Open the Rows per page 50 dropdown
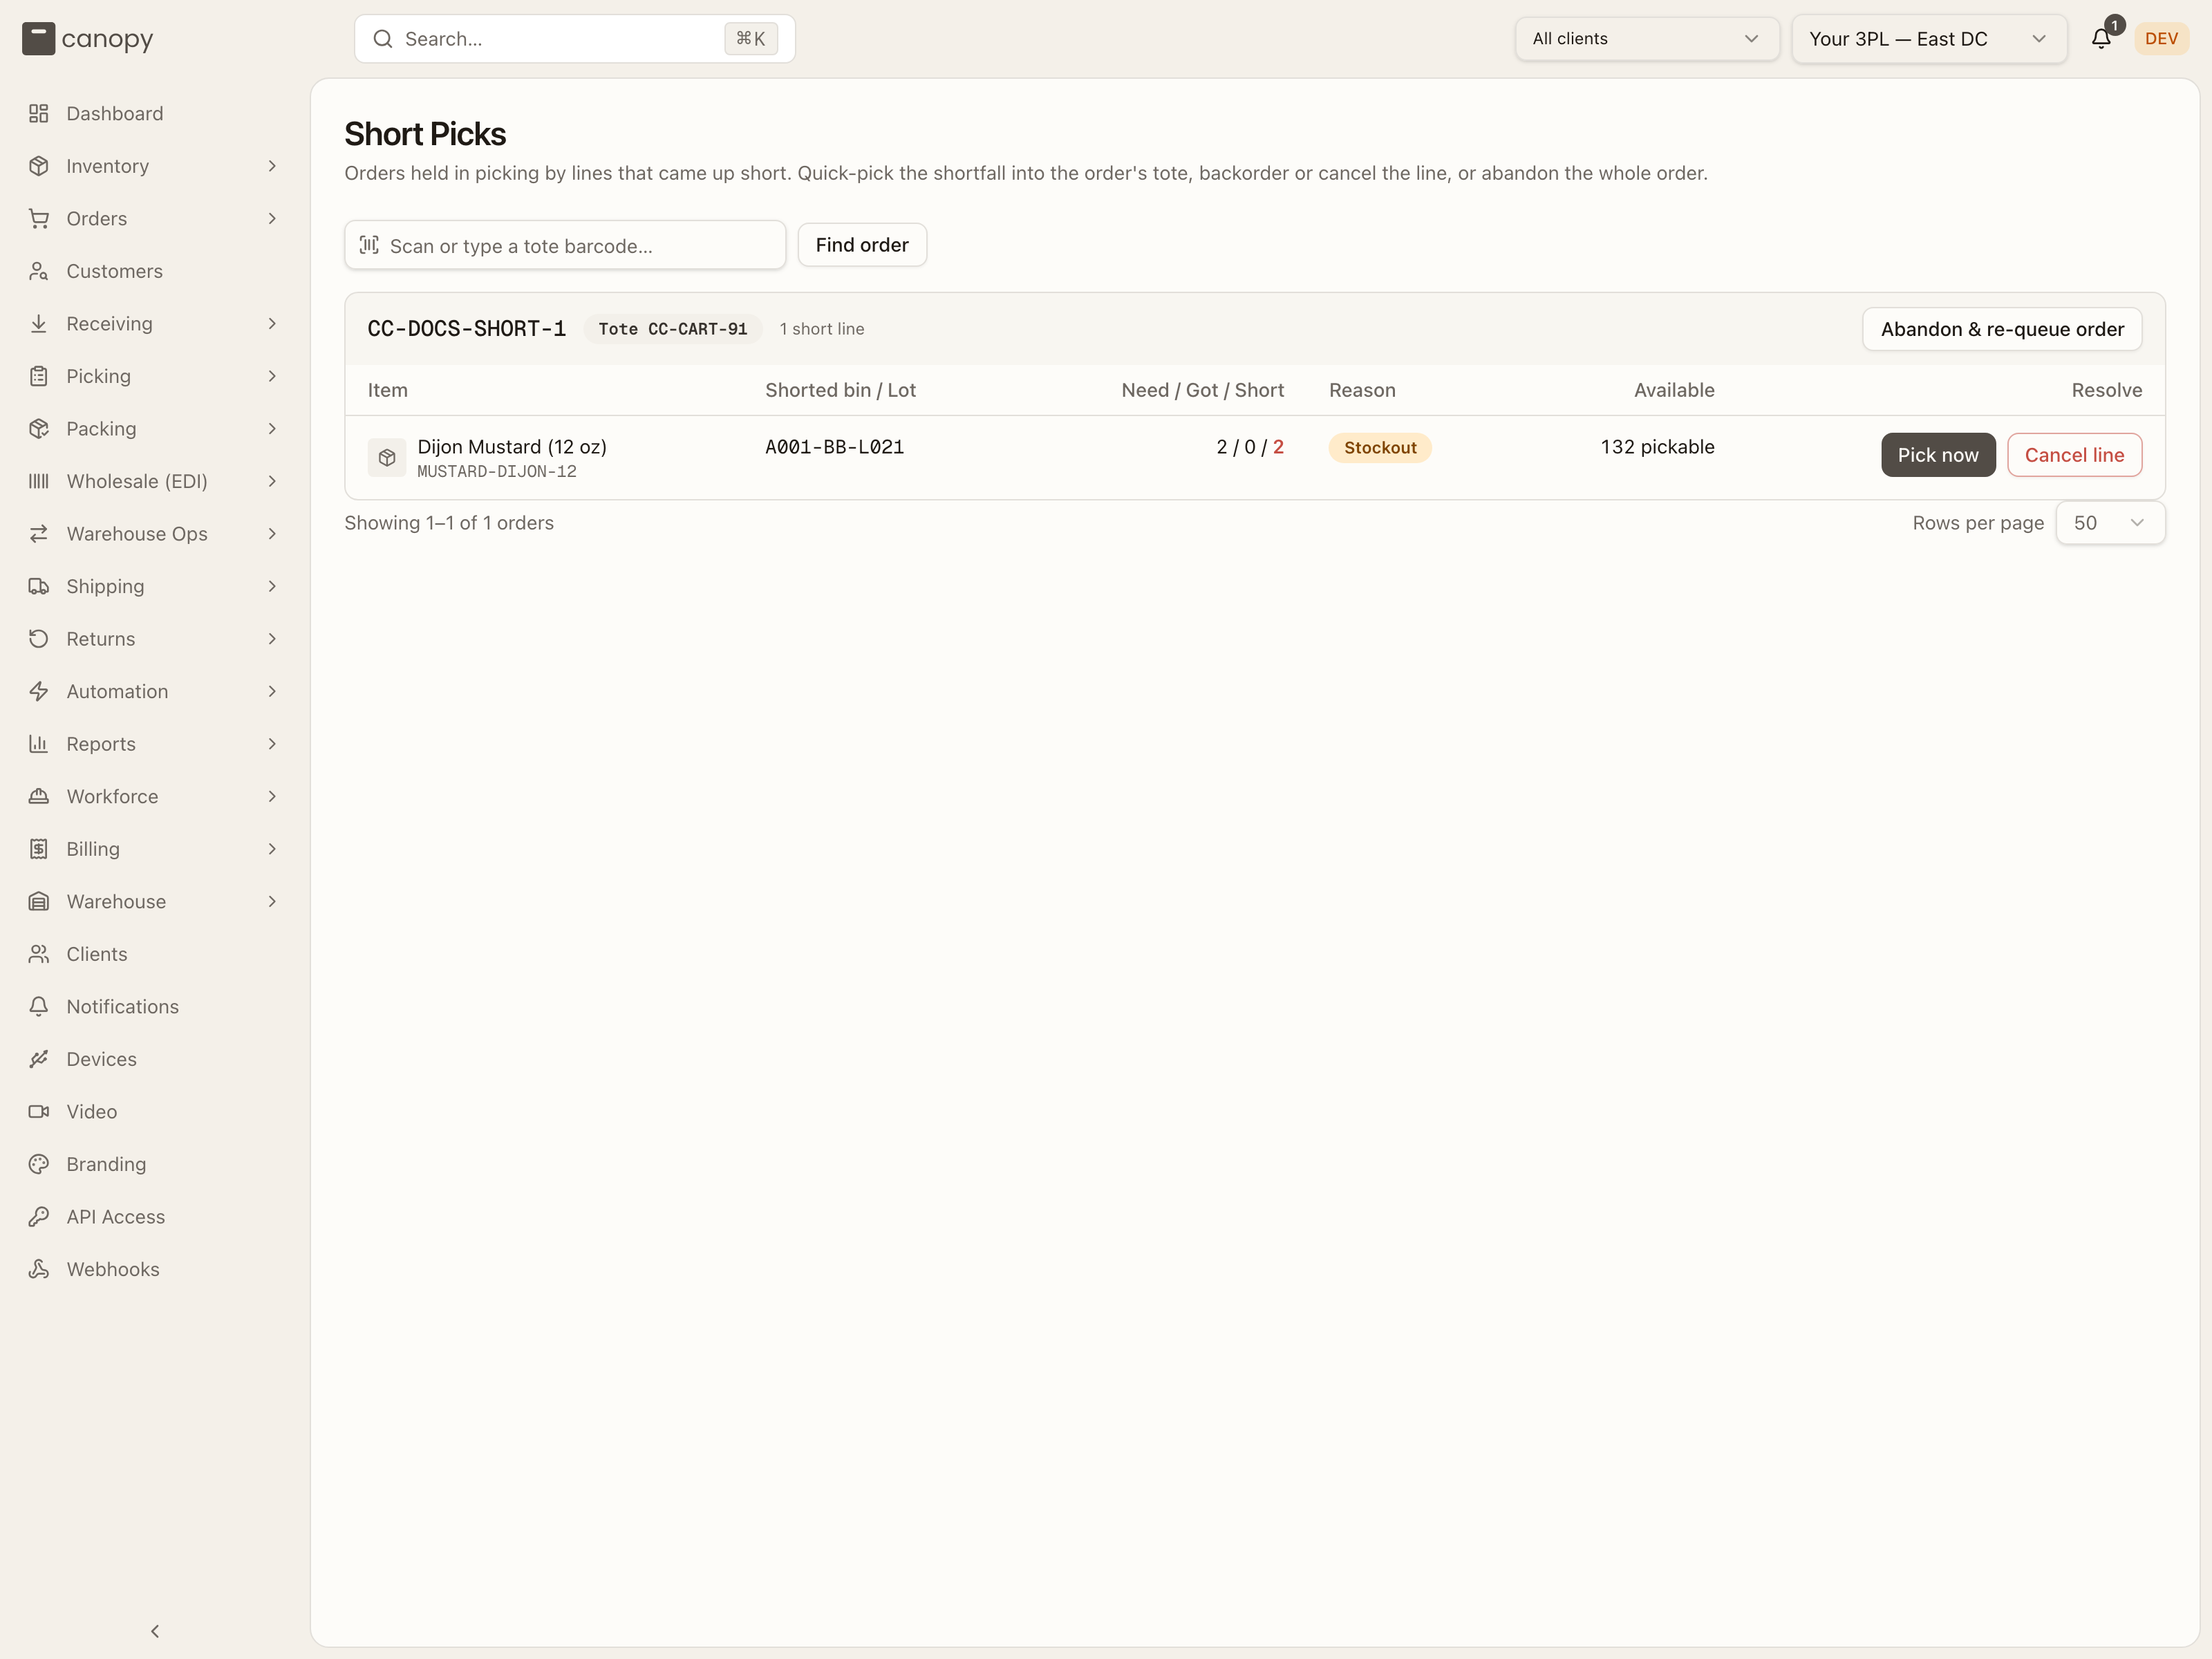This screenshot has width=2212, height=1659. click(2110, 523)
